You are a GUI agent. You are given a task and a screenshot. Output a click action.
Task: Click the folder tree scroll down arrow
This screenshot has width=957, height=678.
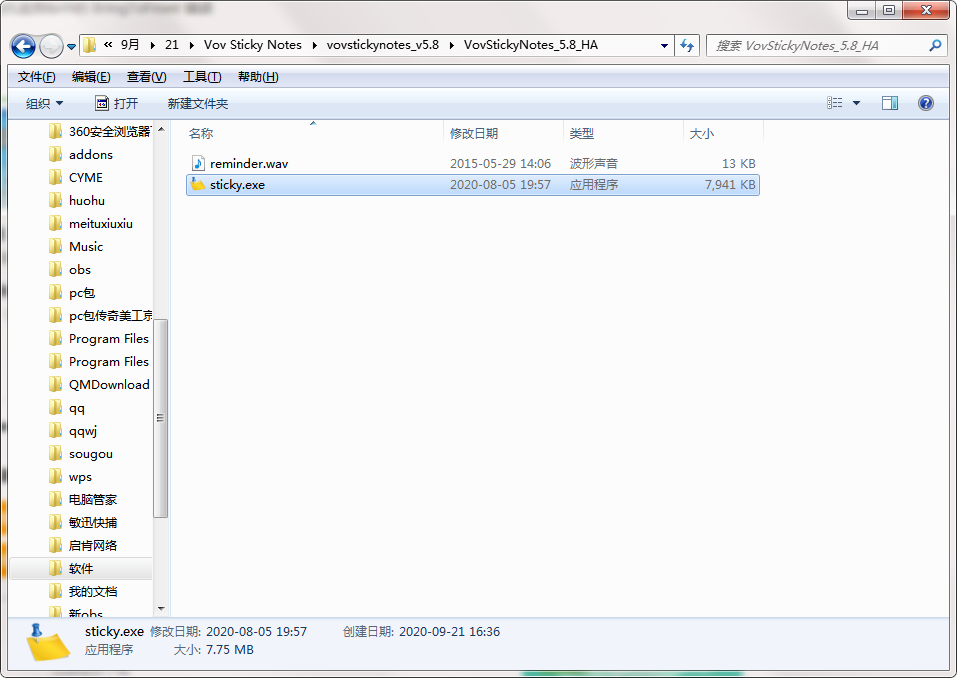161,608
